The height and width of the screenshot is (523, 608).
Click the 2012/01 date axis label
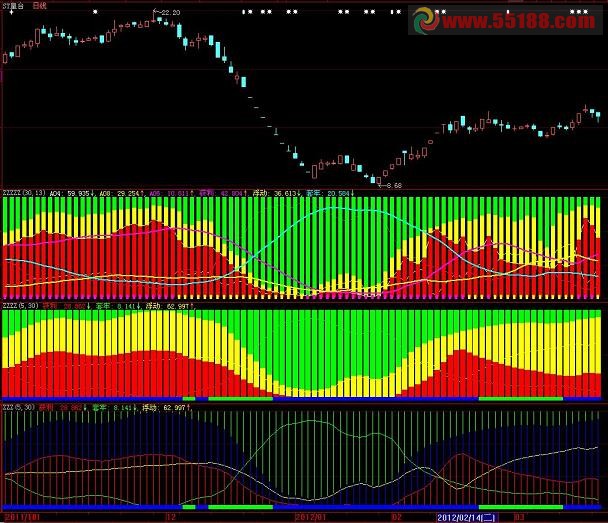click(310, 517)
